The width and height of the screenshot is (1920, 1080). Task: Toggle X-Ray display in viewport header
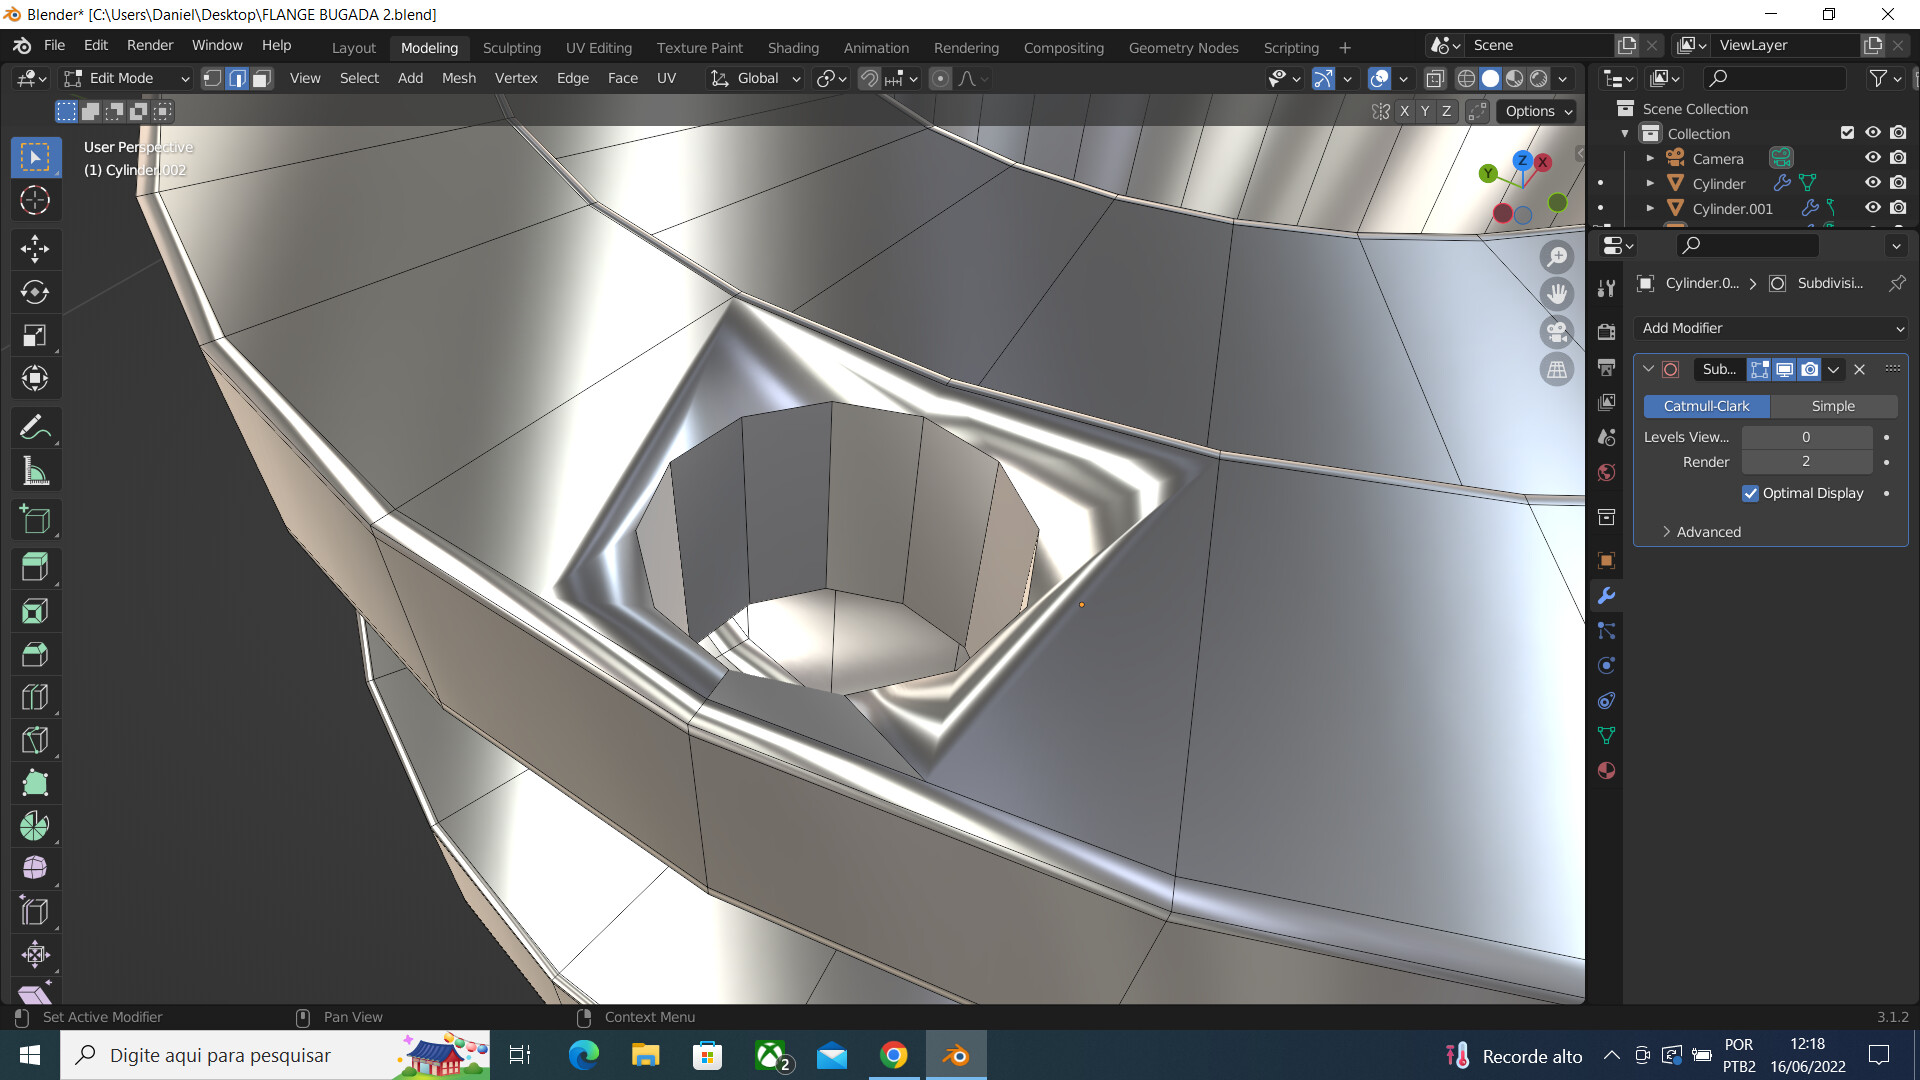click(1435, 78)
